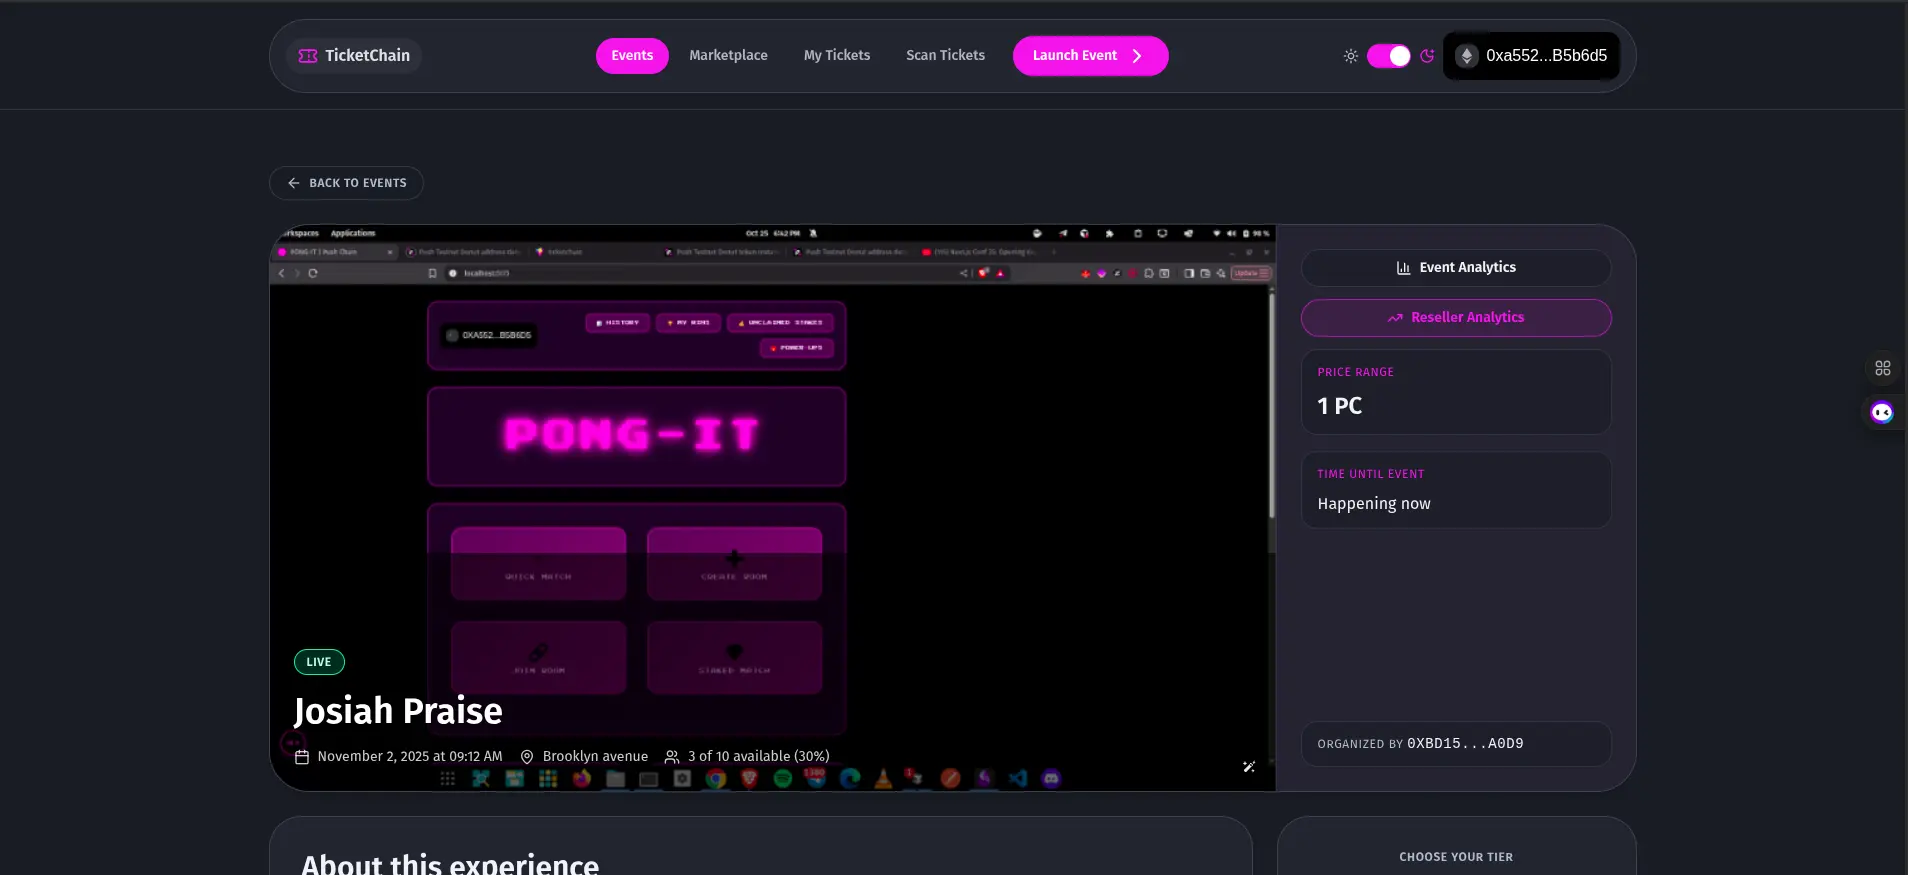1908x875 pixels.
Task: Click the Ethereum wallet icon
Action: (x=1466, y=56)
